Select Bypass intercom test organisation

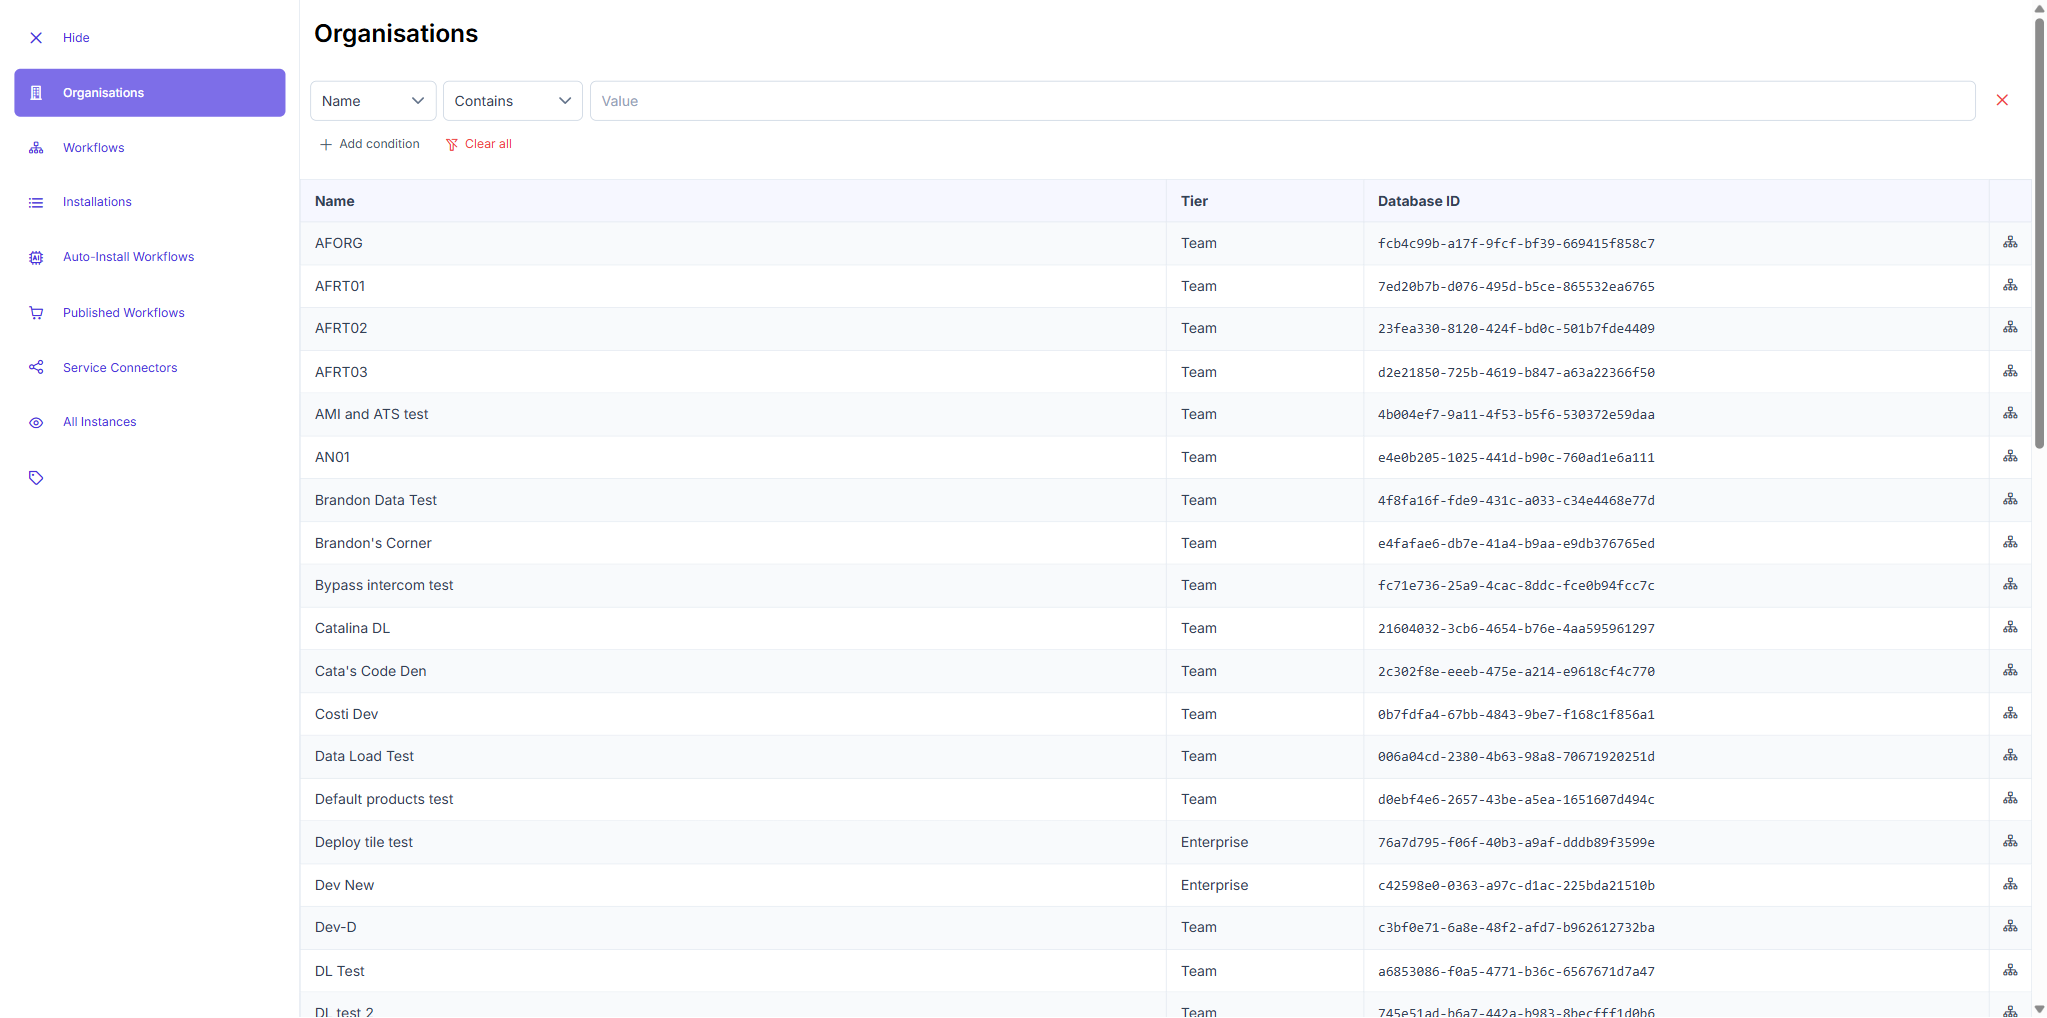point(384,585)
